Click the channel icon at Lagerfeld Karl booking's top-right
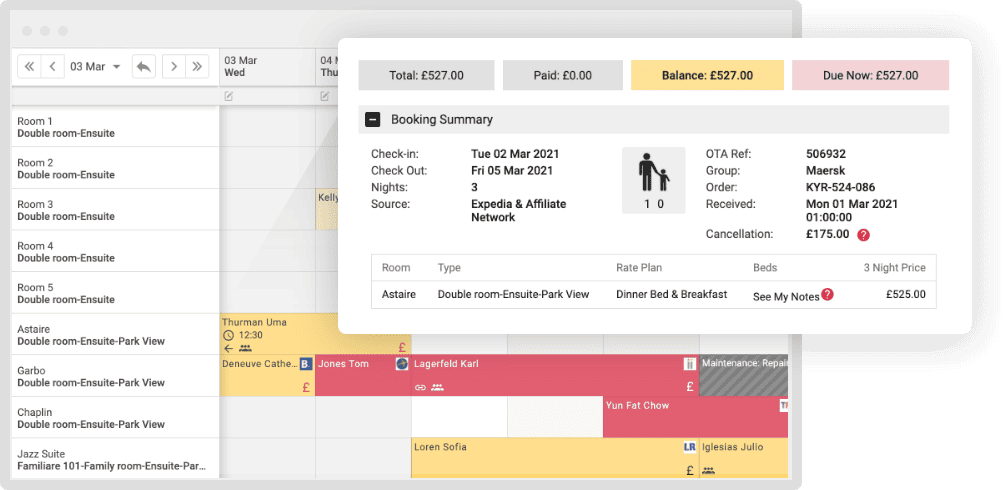 [x=690, y=364]
